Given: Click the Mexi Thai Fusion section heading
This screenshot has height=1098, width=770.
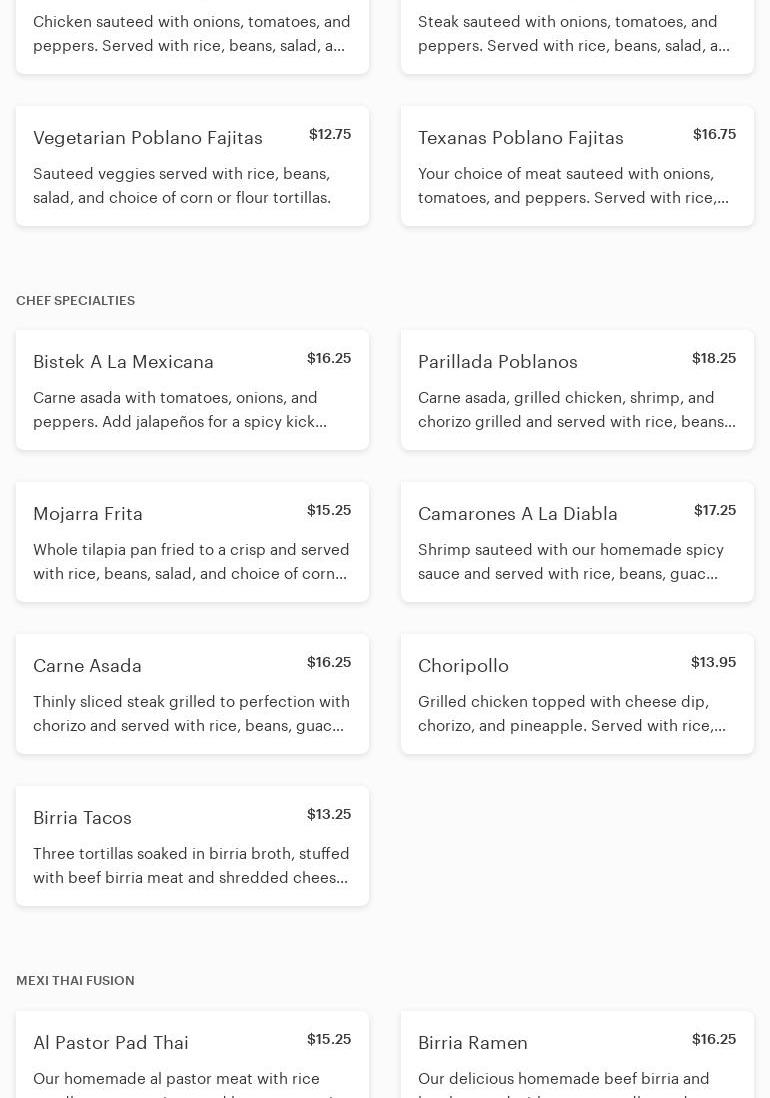Looking at the screenshot, I should tap(75, 981).
